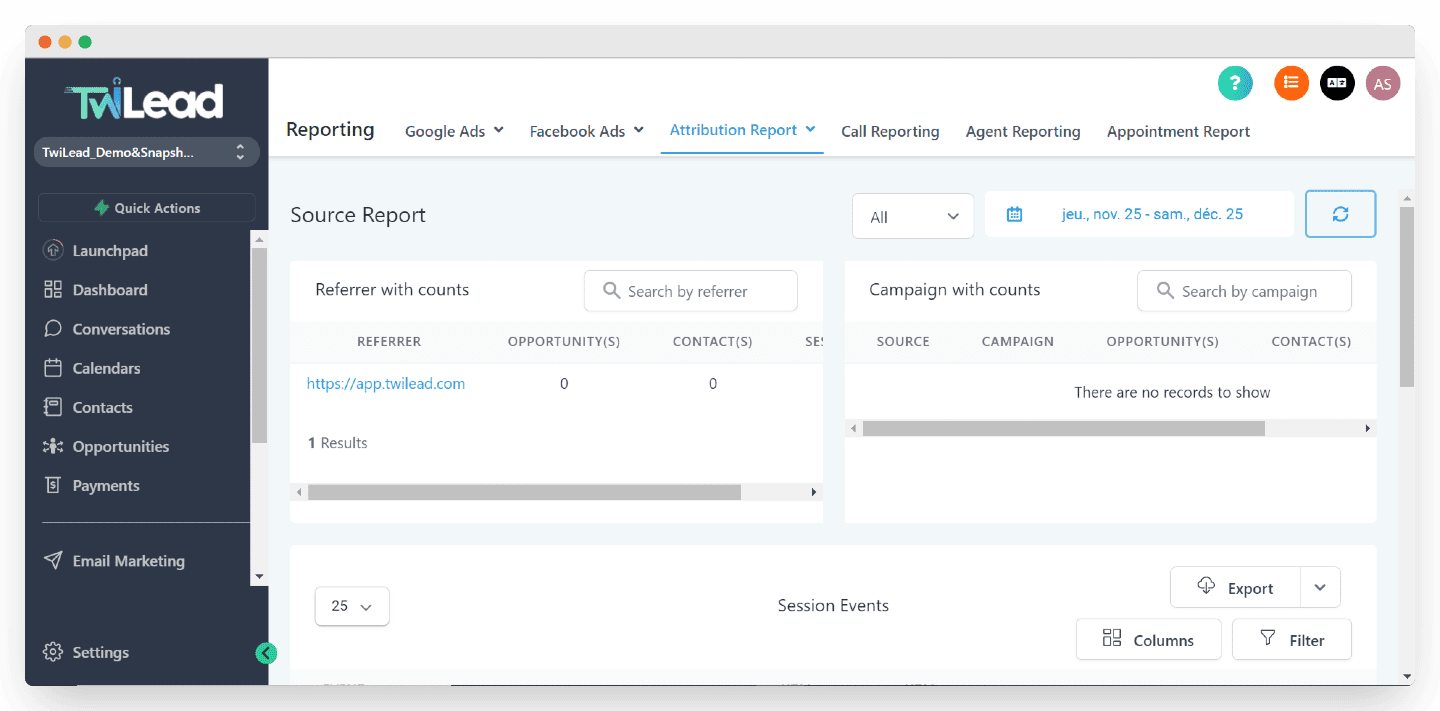Open the TwiLead_Demo&Snapsh account switcher

147,152
